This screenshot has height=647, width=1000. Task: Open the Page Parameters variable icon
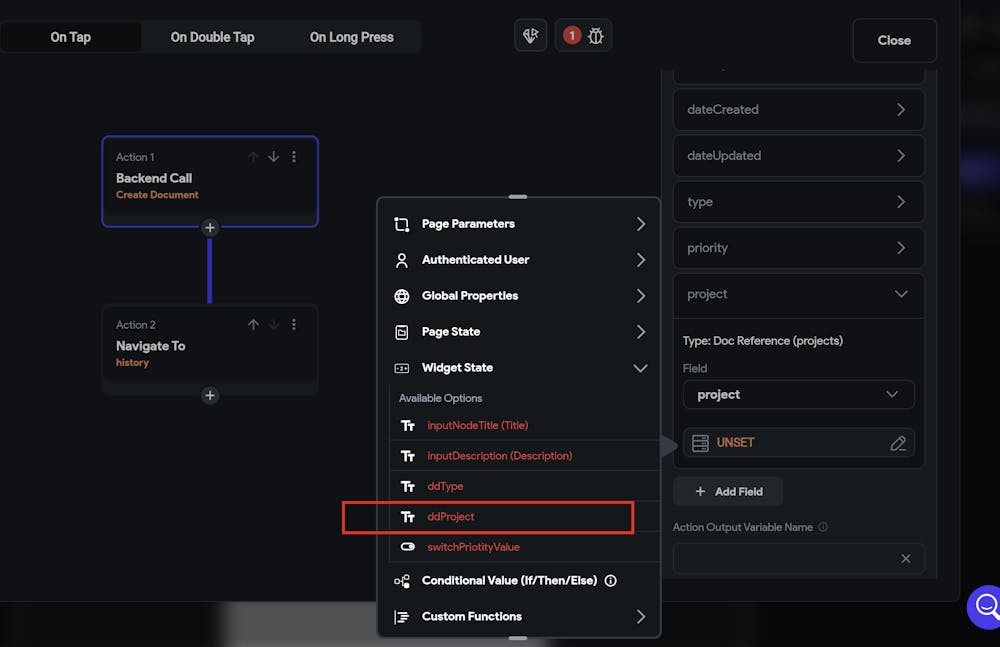[x=402, y=223]
